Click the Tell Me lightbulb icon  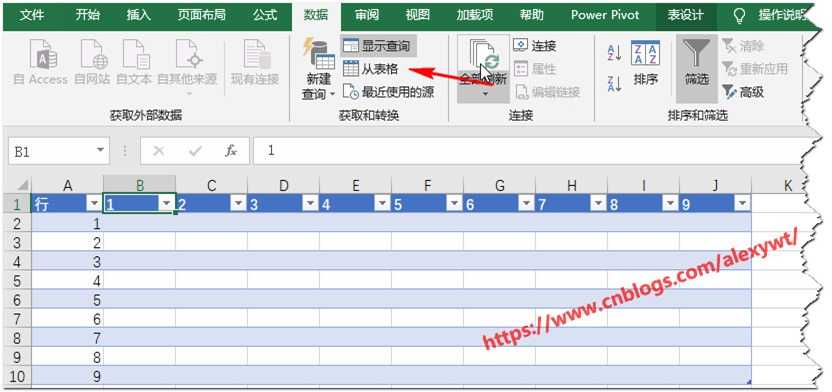point(739,15)
